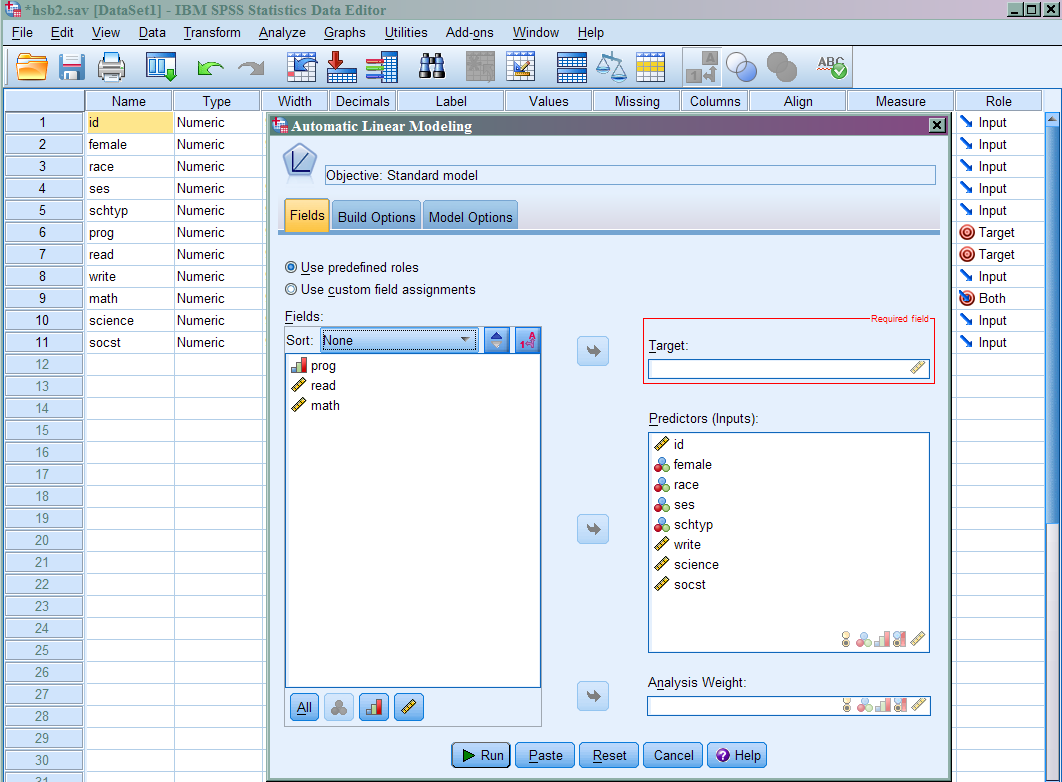
Task: Click the Run button
Action: (481, 755)
